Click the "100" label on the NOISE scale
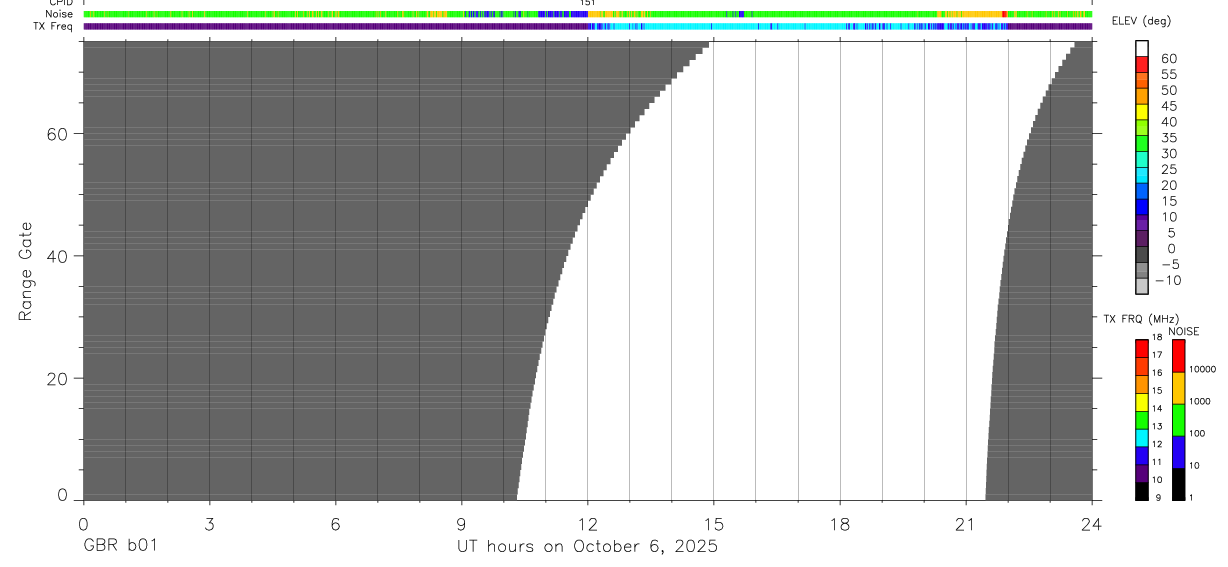 pos(1196,434)
